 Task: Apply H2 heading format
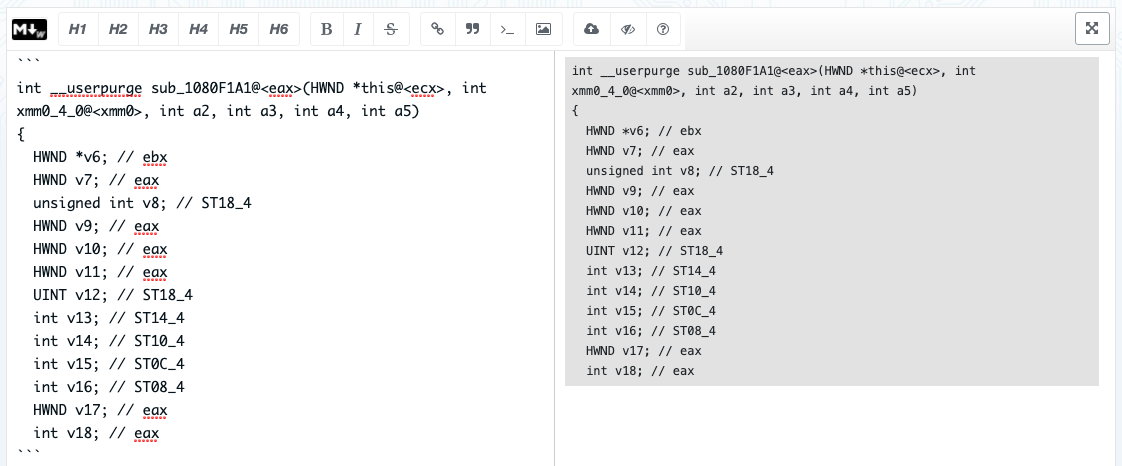click(117, 29)
